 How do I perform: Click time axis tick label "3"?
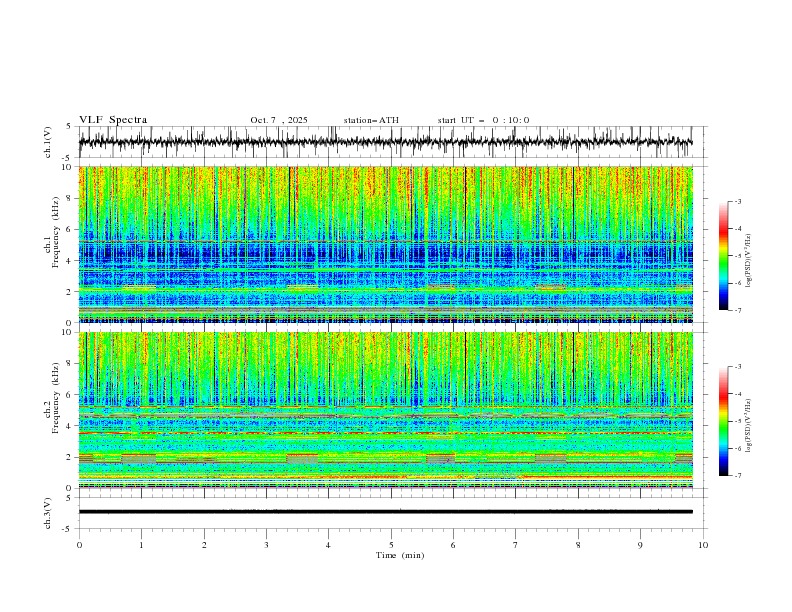pyautogui.click(x=266, y=545)
